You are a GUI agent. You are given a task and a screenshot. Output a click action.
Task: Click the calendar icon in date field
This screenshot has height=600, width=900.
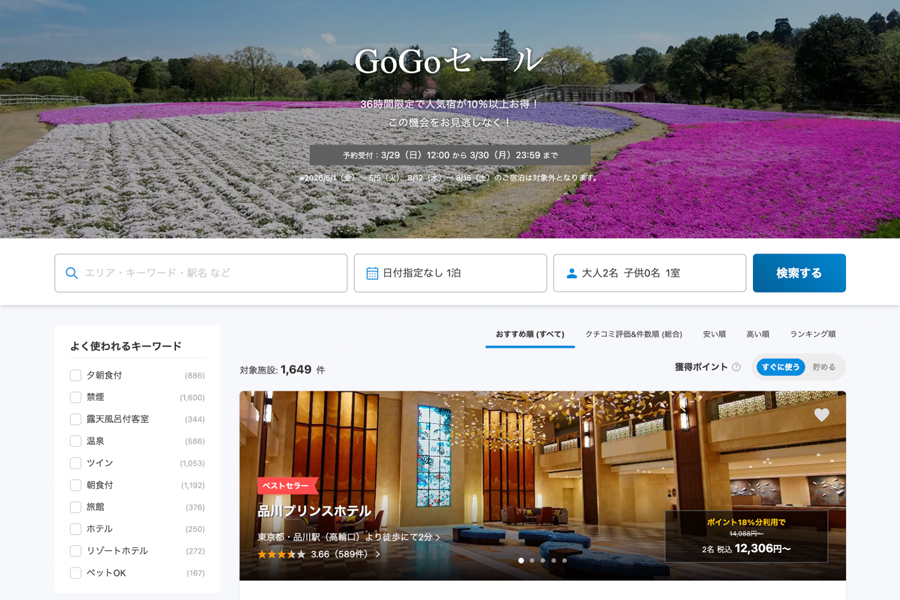coord(372,273)
